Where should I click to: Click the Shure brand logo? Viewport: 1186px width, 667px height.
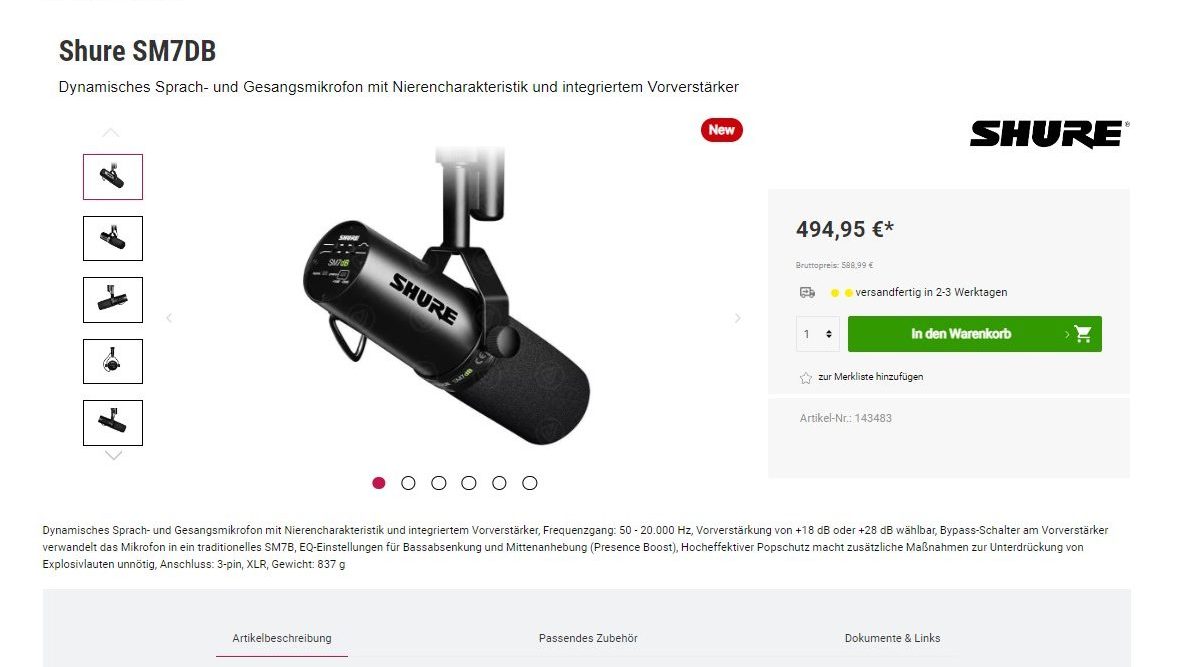point(1049,134)
